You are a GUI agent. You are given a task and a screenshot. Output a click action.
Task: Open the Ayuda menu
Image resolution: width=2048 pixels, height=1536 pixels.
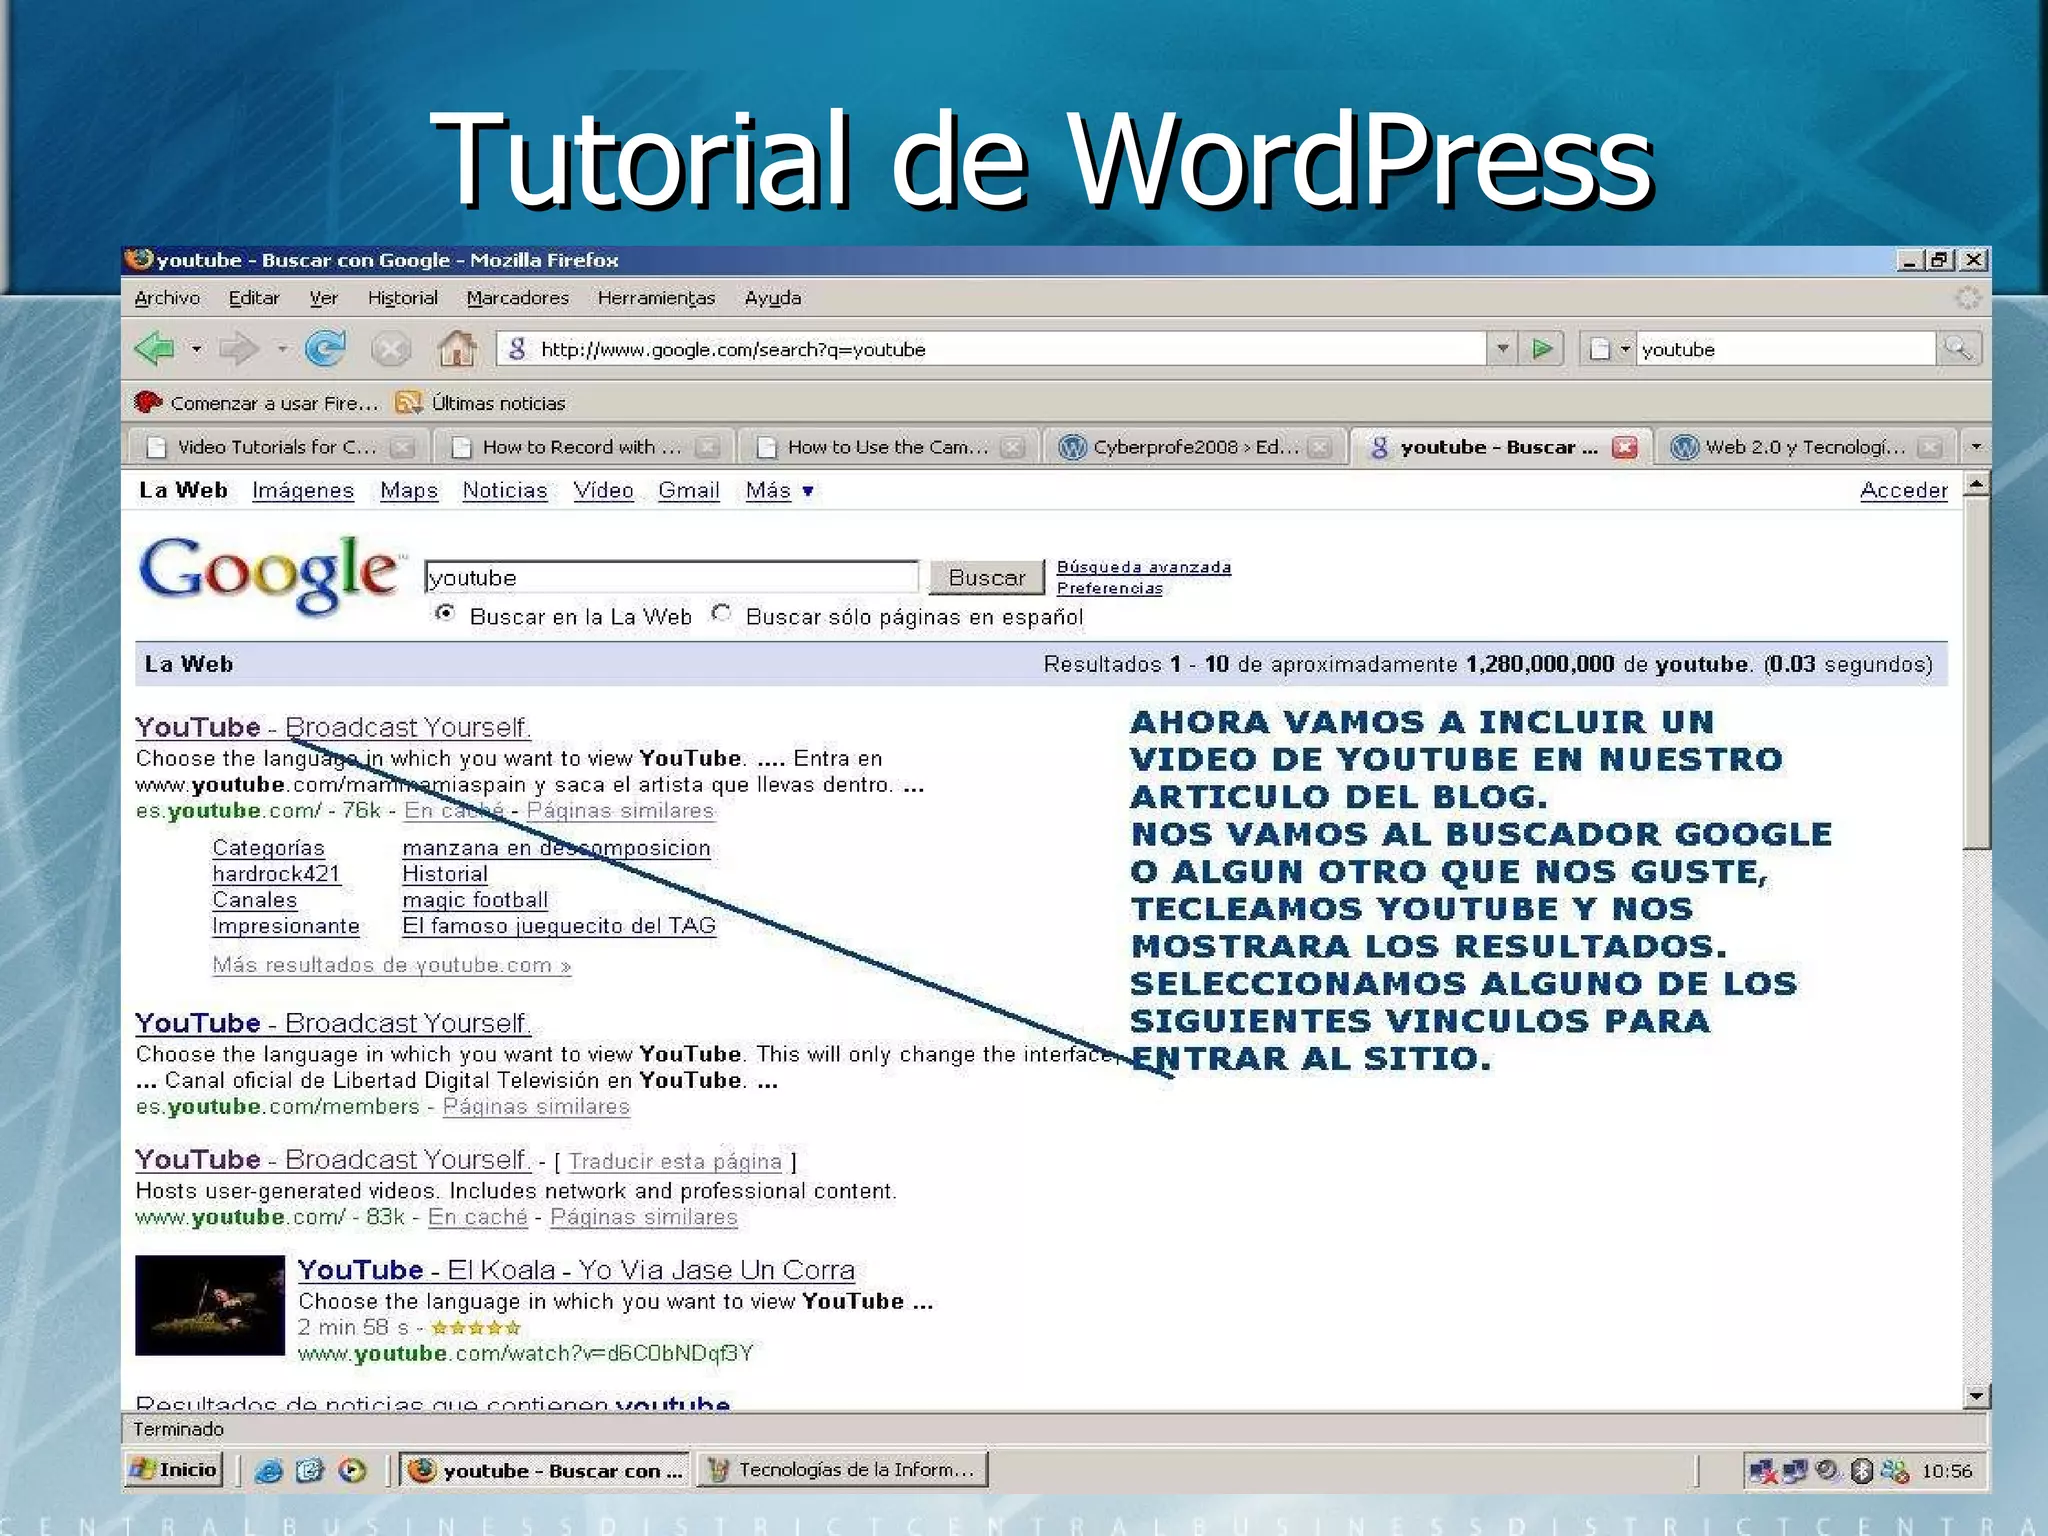(x=772, y=298)
